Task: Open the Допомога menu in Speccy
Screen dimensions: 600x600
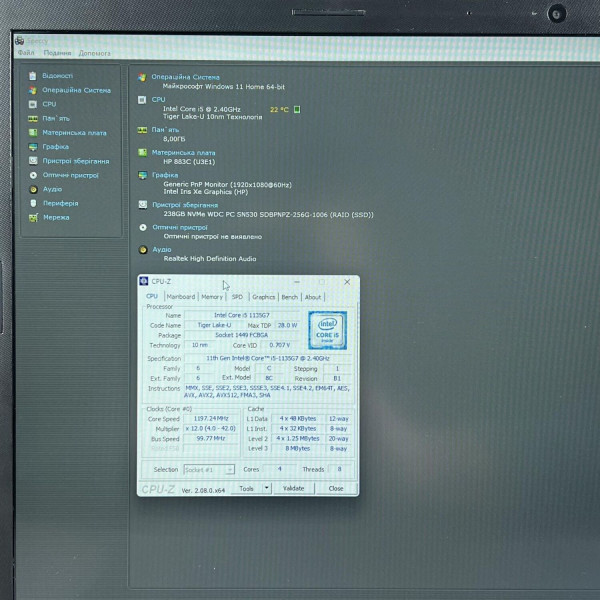Action: [95, 53]
